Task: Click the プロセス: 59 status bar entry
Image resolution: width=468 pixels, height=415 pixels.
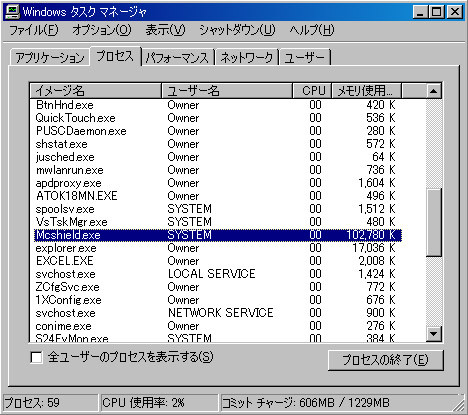Action: pyautogui.click(x=50, y=403)
